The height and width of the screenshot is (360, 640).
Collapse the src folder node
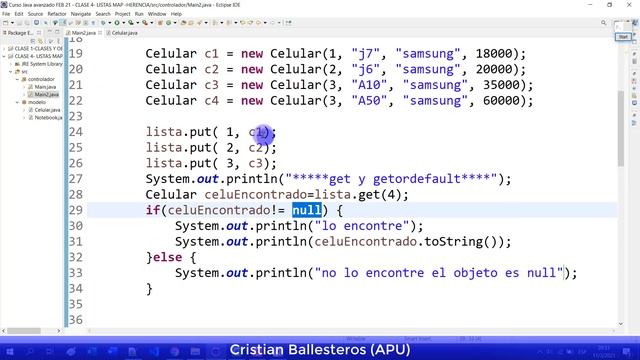pyautogui.click(x=11, y=72)
